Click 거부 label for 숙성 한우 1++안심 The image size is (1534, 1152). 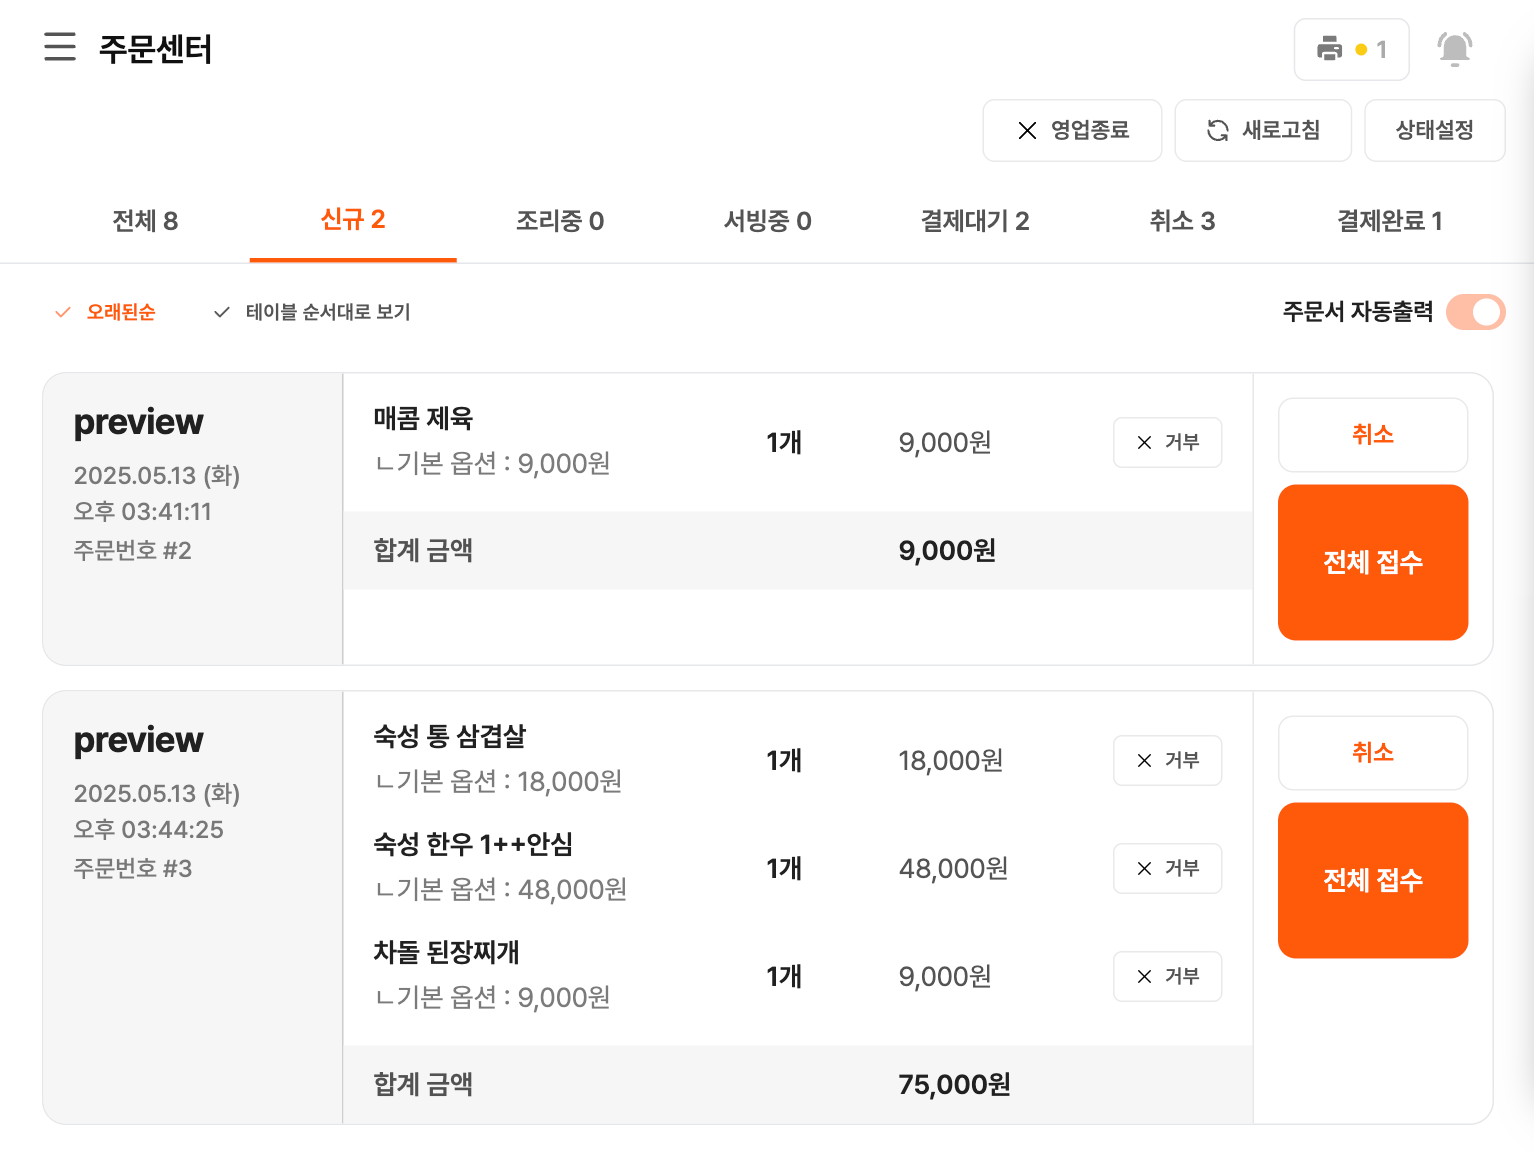click(x=1182, y=868)
